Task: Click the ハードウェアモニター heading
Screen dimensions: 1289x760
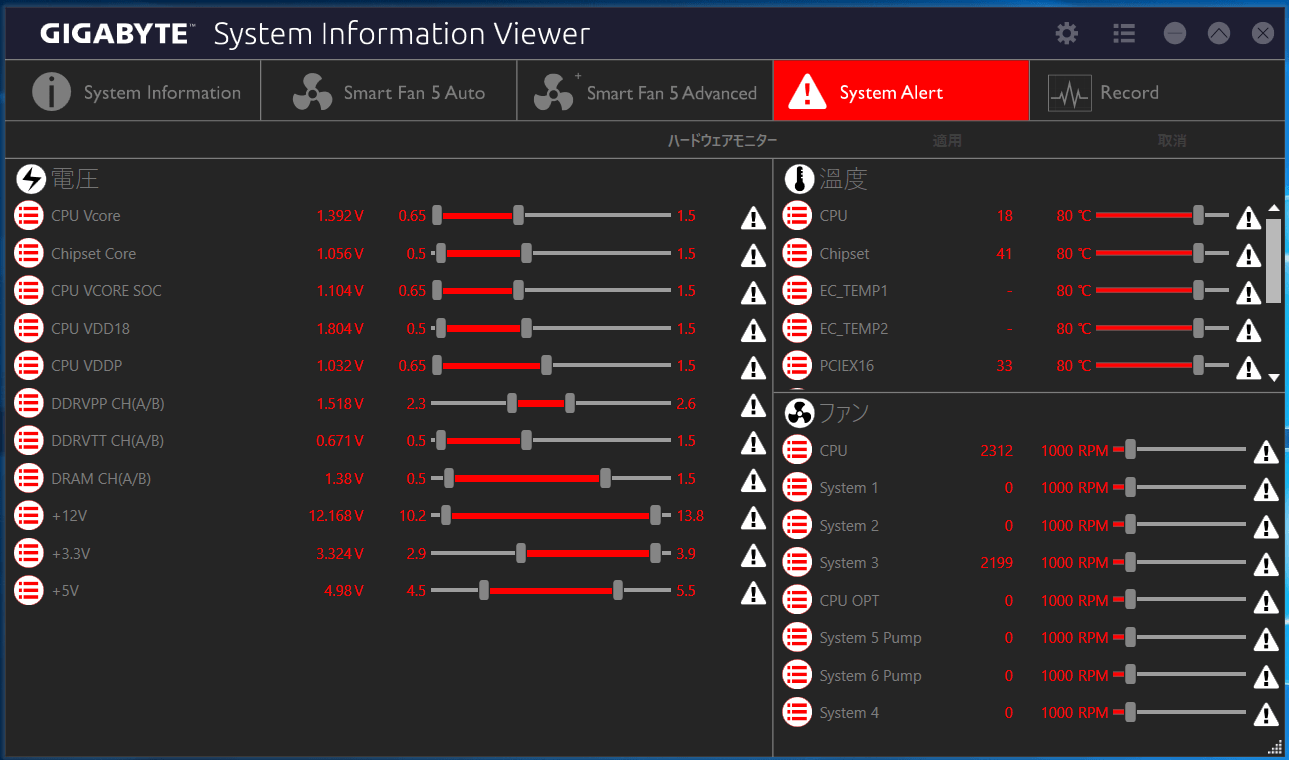Action: (x=722, y=141)
